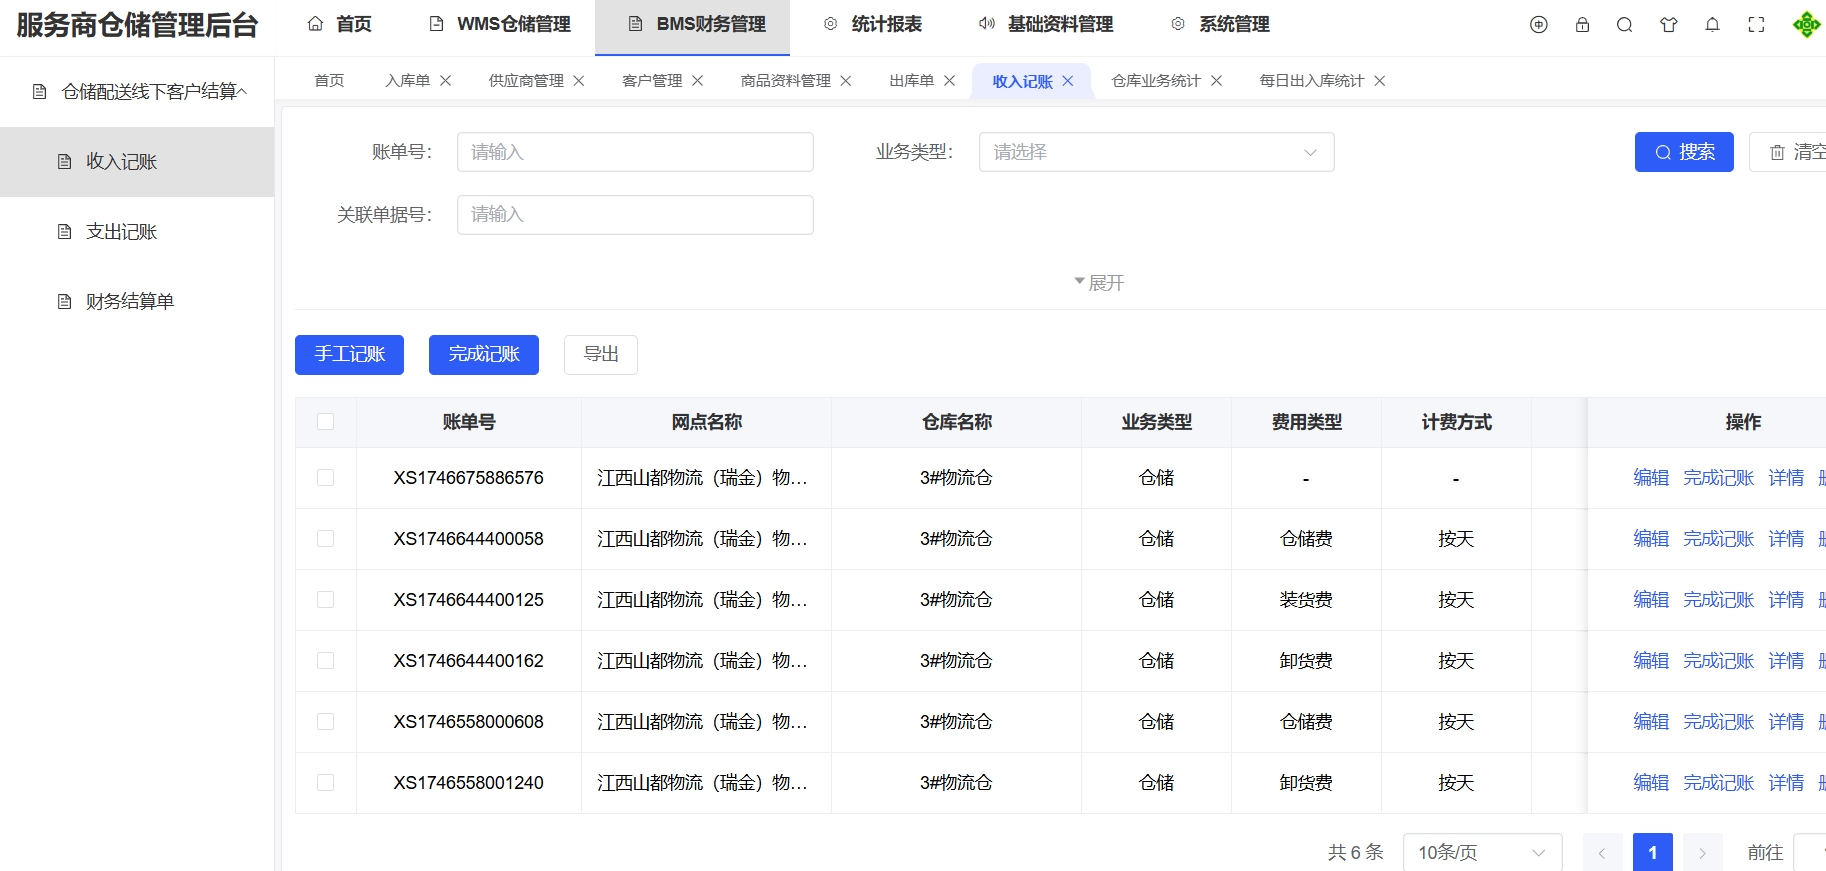Click the lock screen icon
Screen dimensions: 1826x871
click(1582, 25)
